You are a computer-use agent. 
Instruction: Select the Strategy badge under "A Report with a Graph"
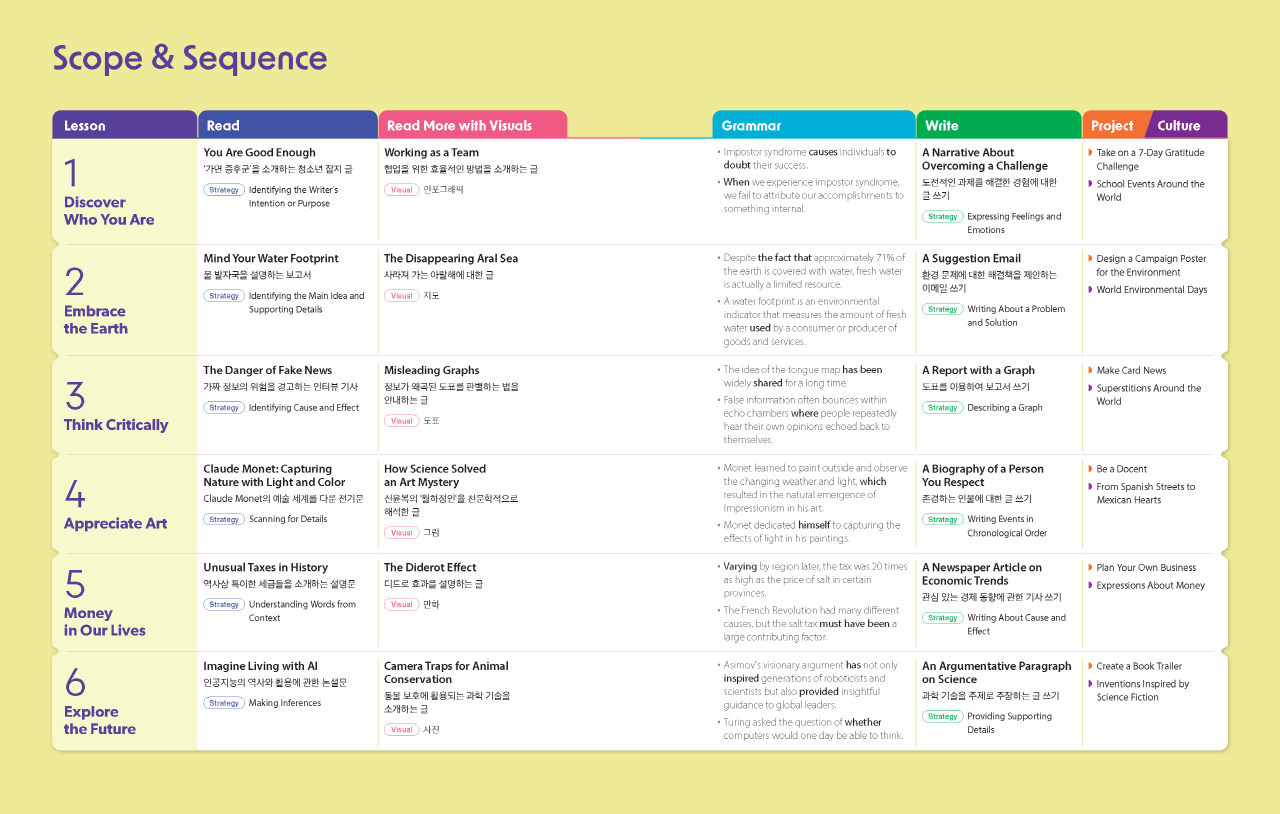point(942,408)
